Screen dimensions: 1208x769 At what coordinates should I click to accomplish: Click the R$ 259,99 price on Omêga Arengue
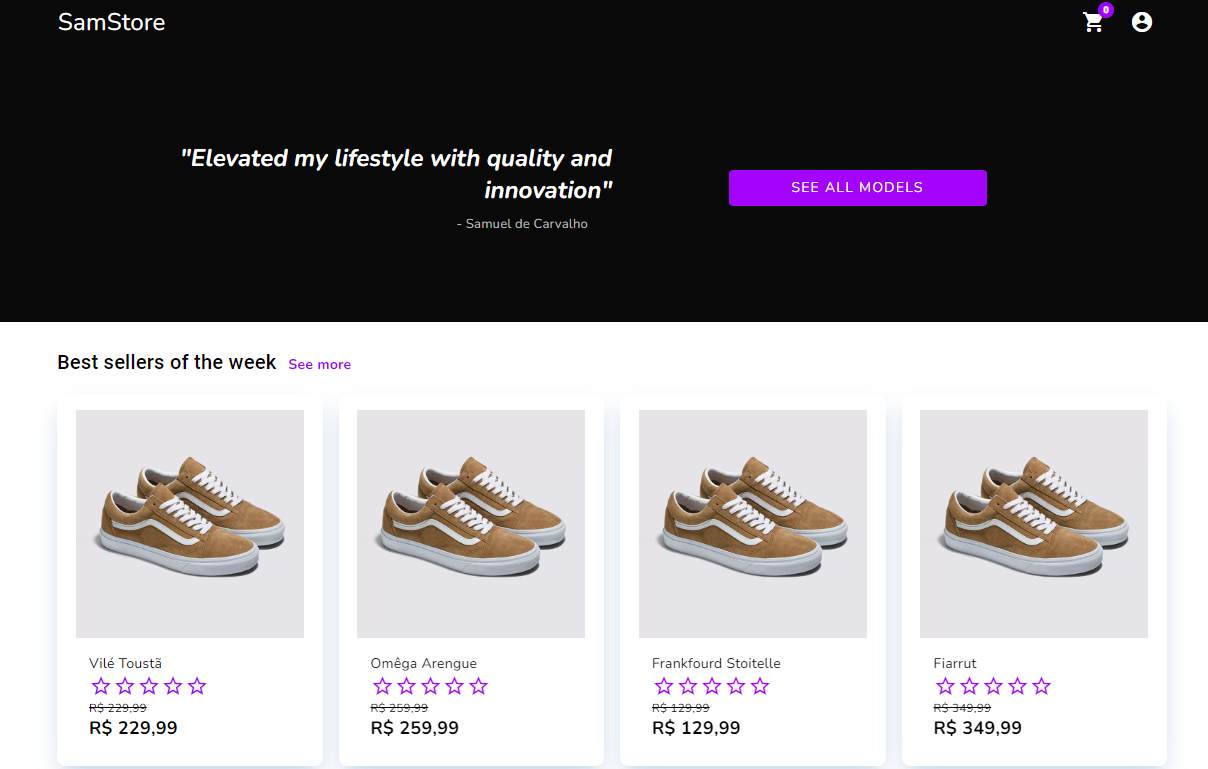pos(415,728)
